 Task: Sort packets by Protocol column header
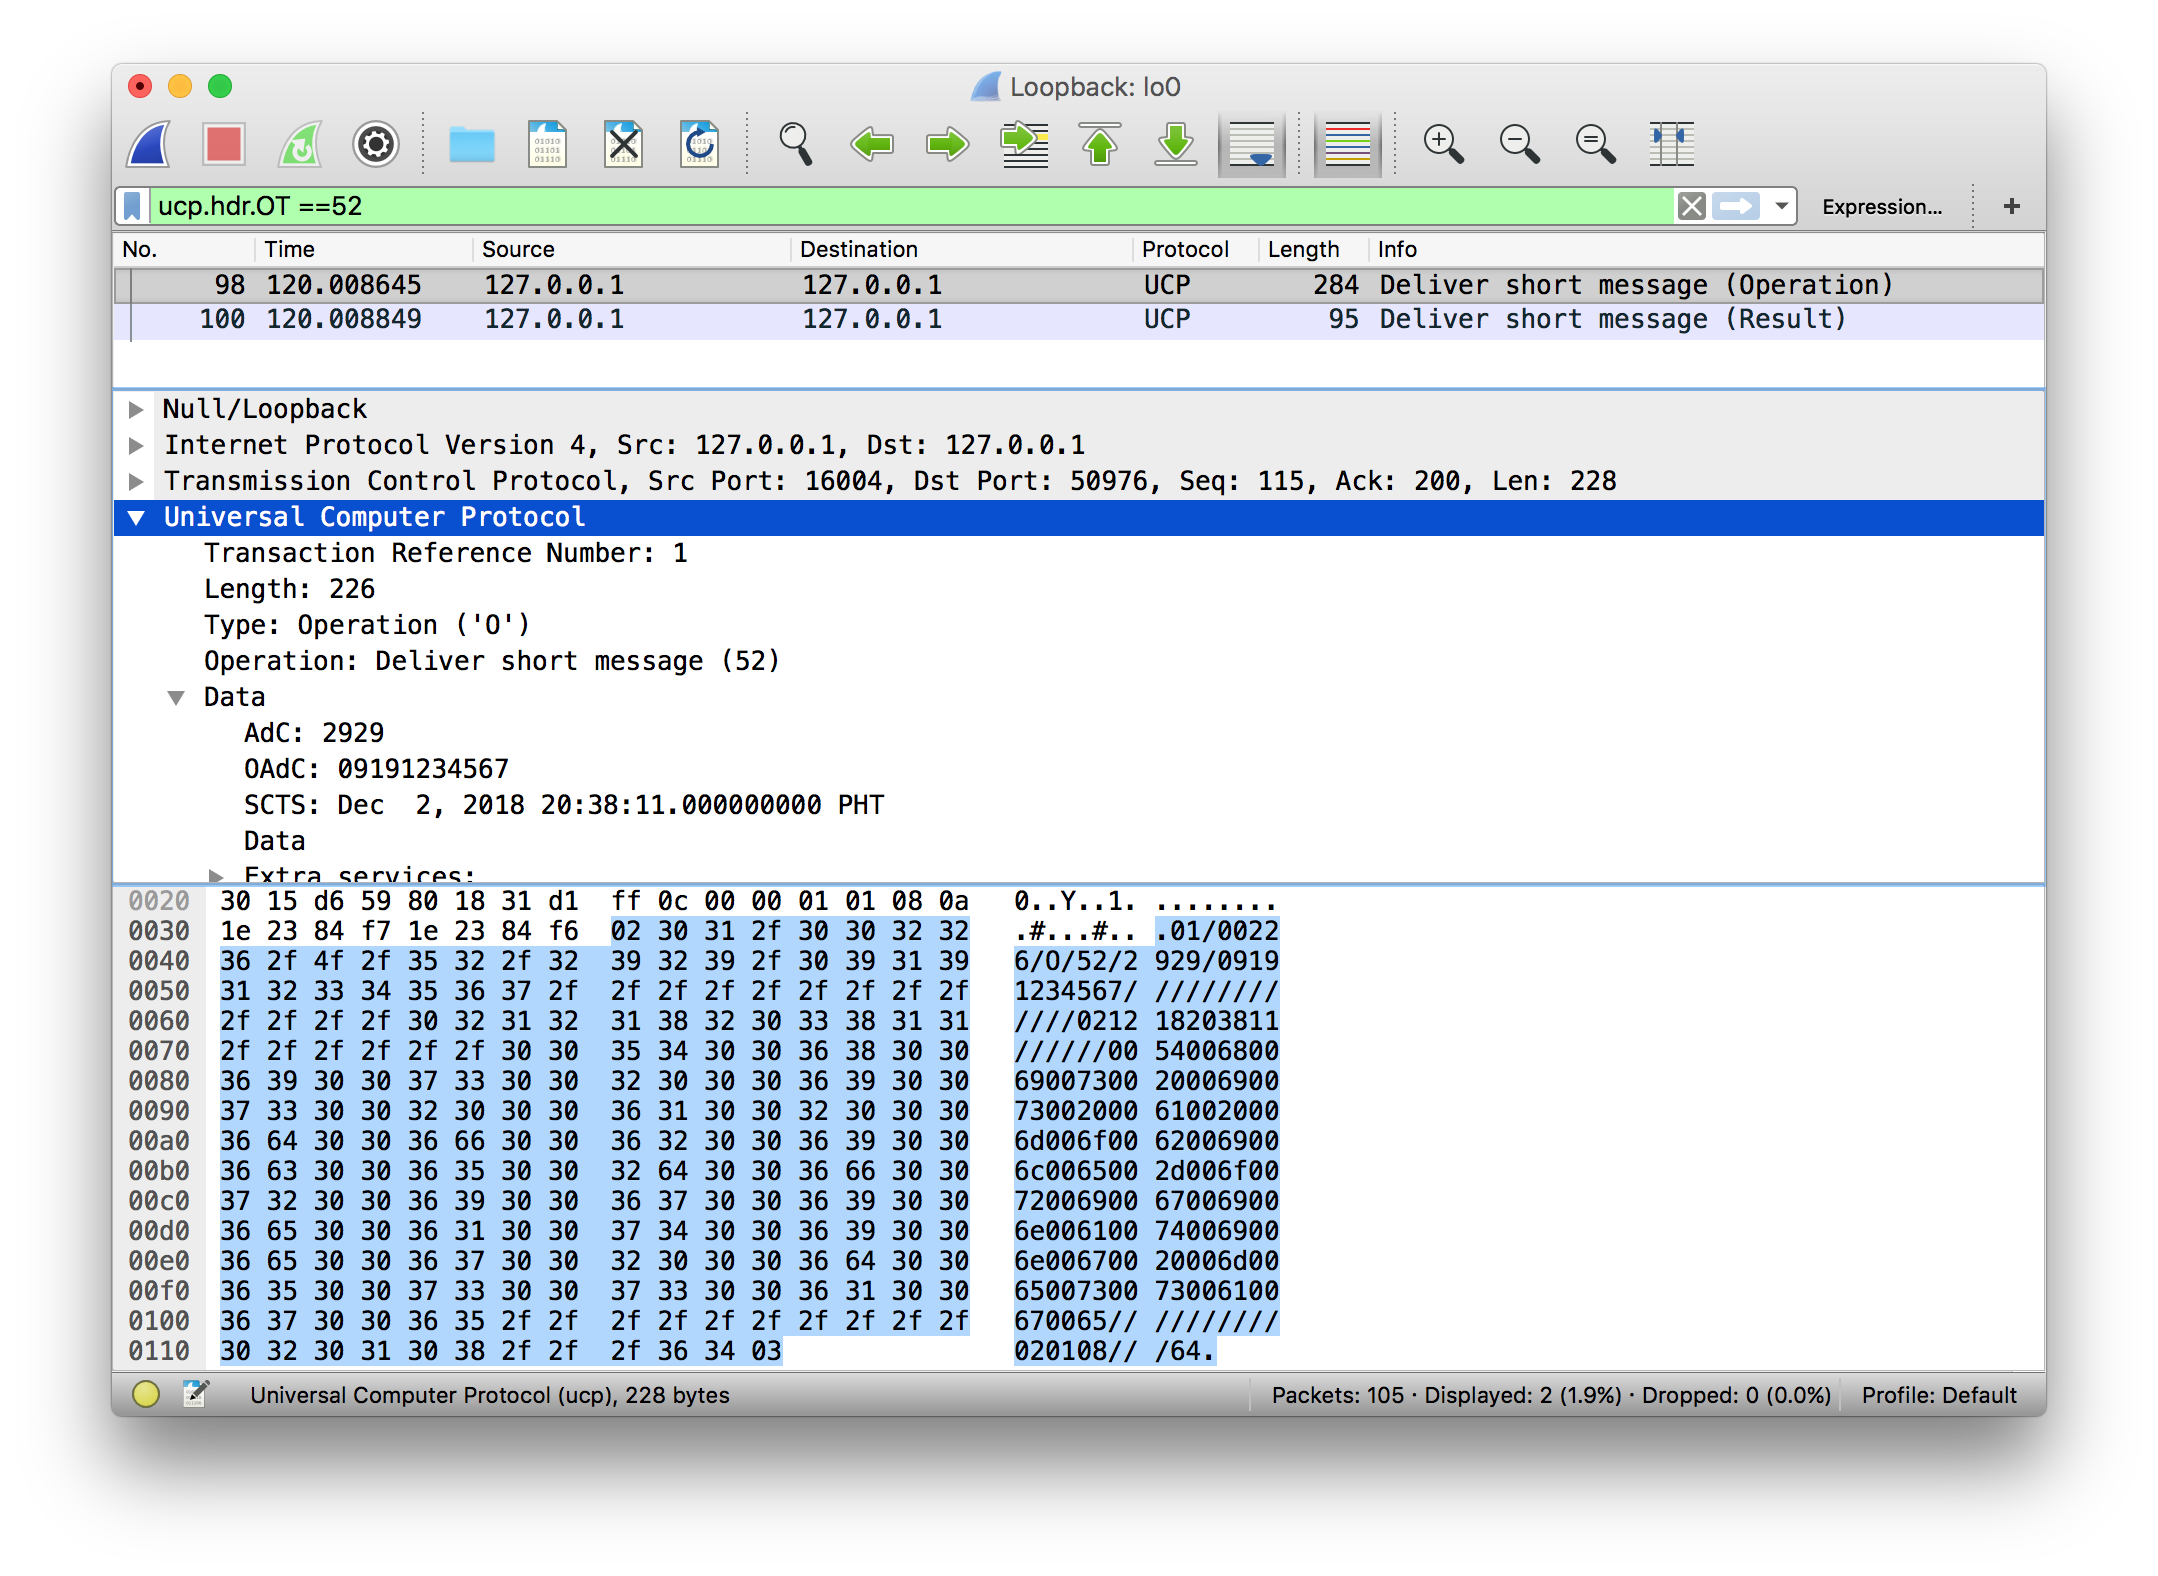pyautogui.click(x=1185, y=250)
